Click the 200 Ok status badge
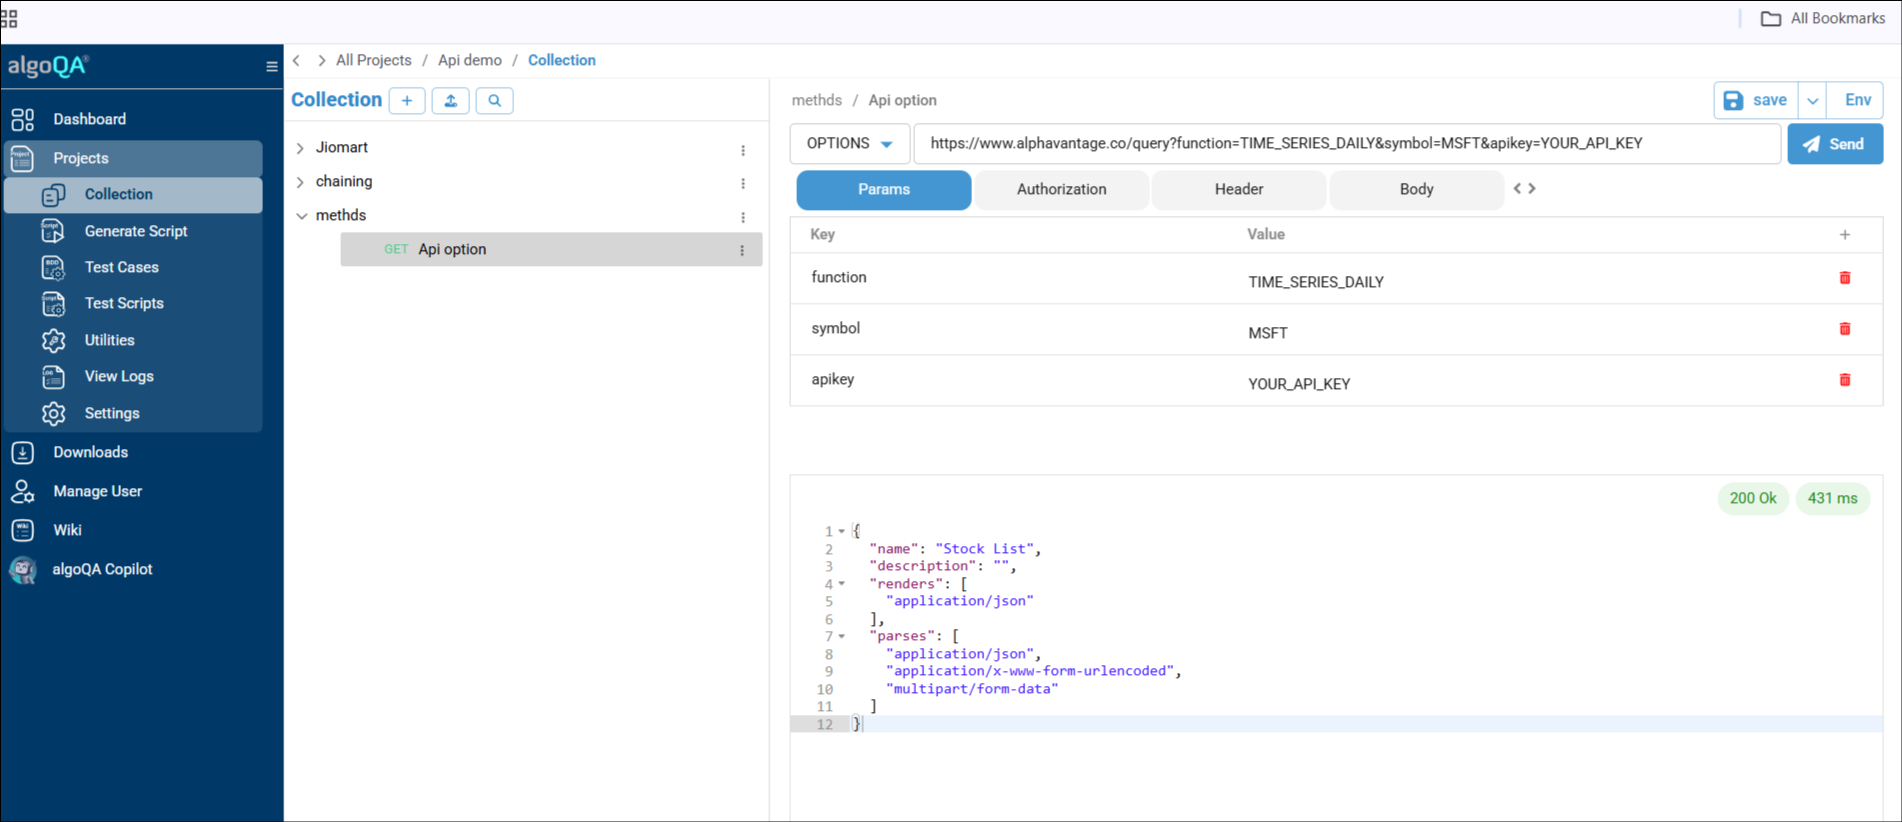Viewport: 1902px width, 822px height. click(1753, 499)
